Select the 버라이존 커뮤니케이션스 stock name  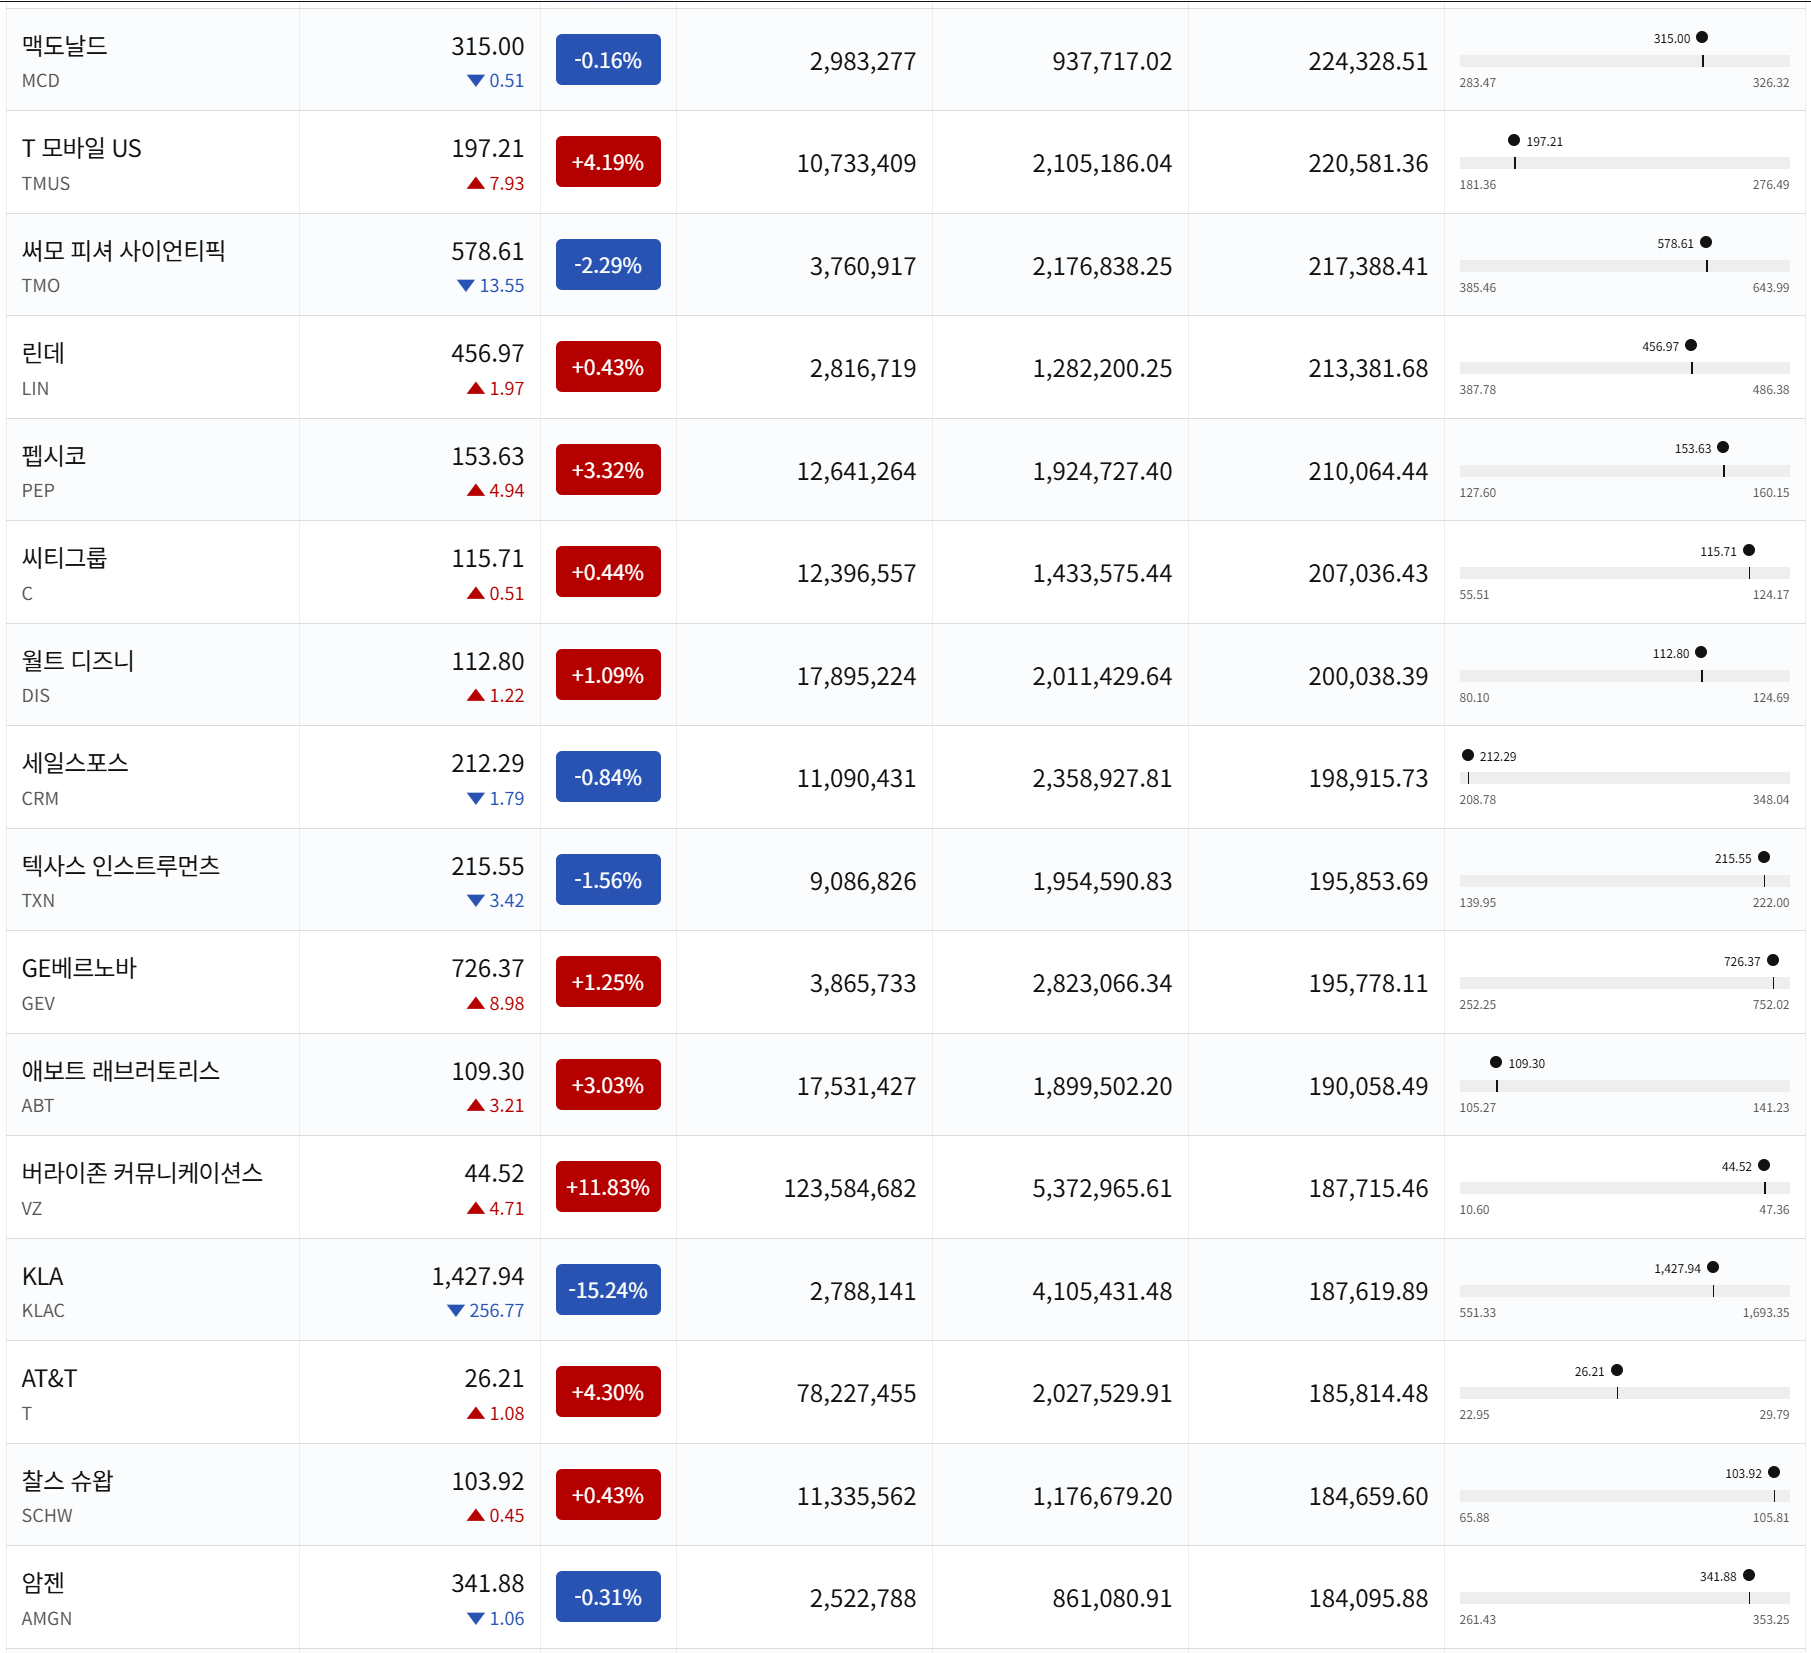tap(142, 1173)
